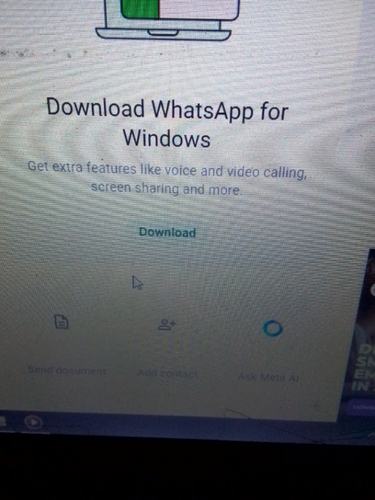The width and height of the screenshot is (375, 500).
Task: Click the purple download button in the ad
Action: tap(362, 407)
